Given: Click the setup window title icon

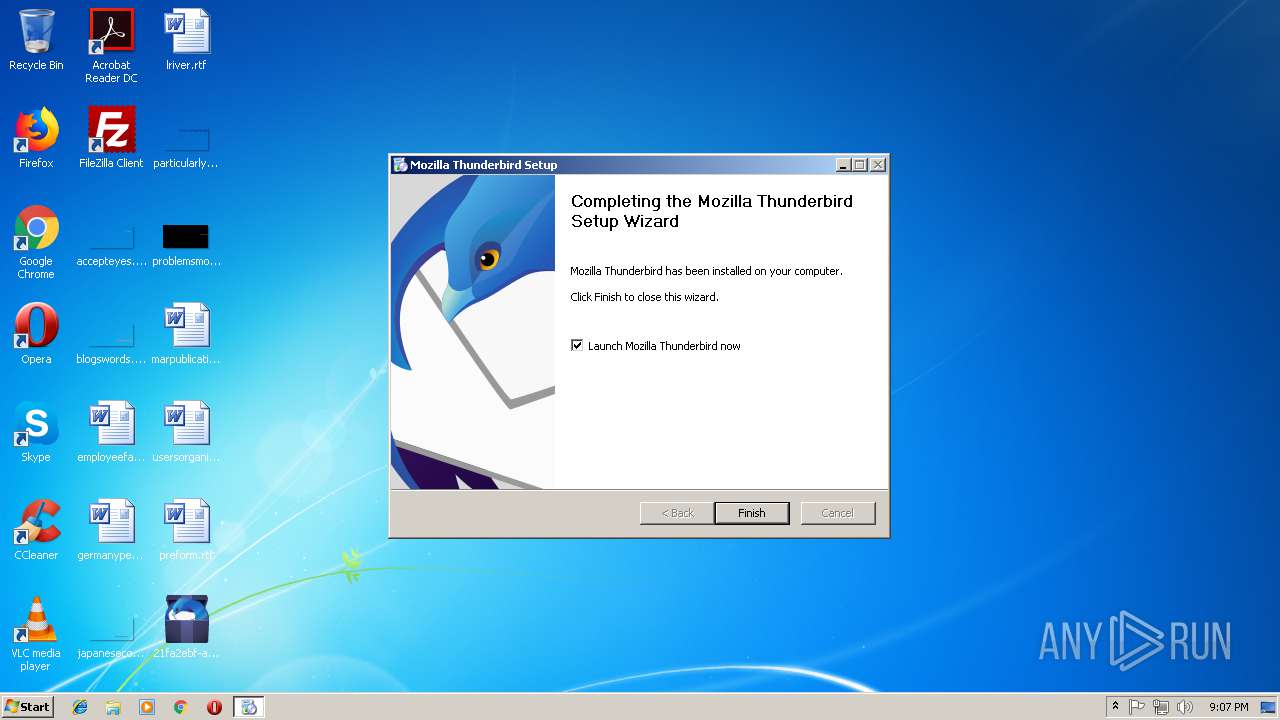Looking at the screenshot, I should 400,165.
